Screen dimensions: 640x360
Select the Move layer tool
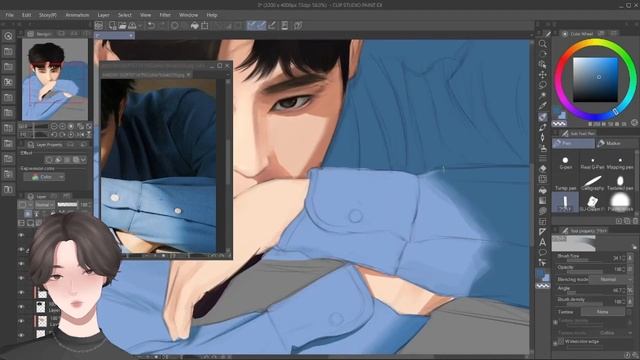pos(542,75)
